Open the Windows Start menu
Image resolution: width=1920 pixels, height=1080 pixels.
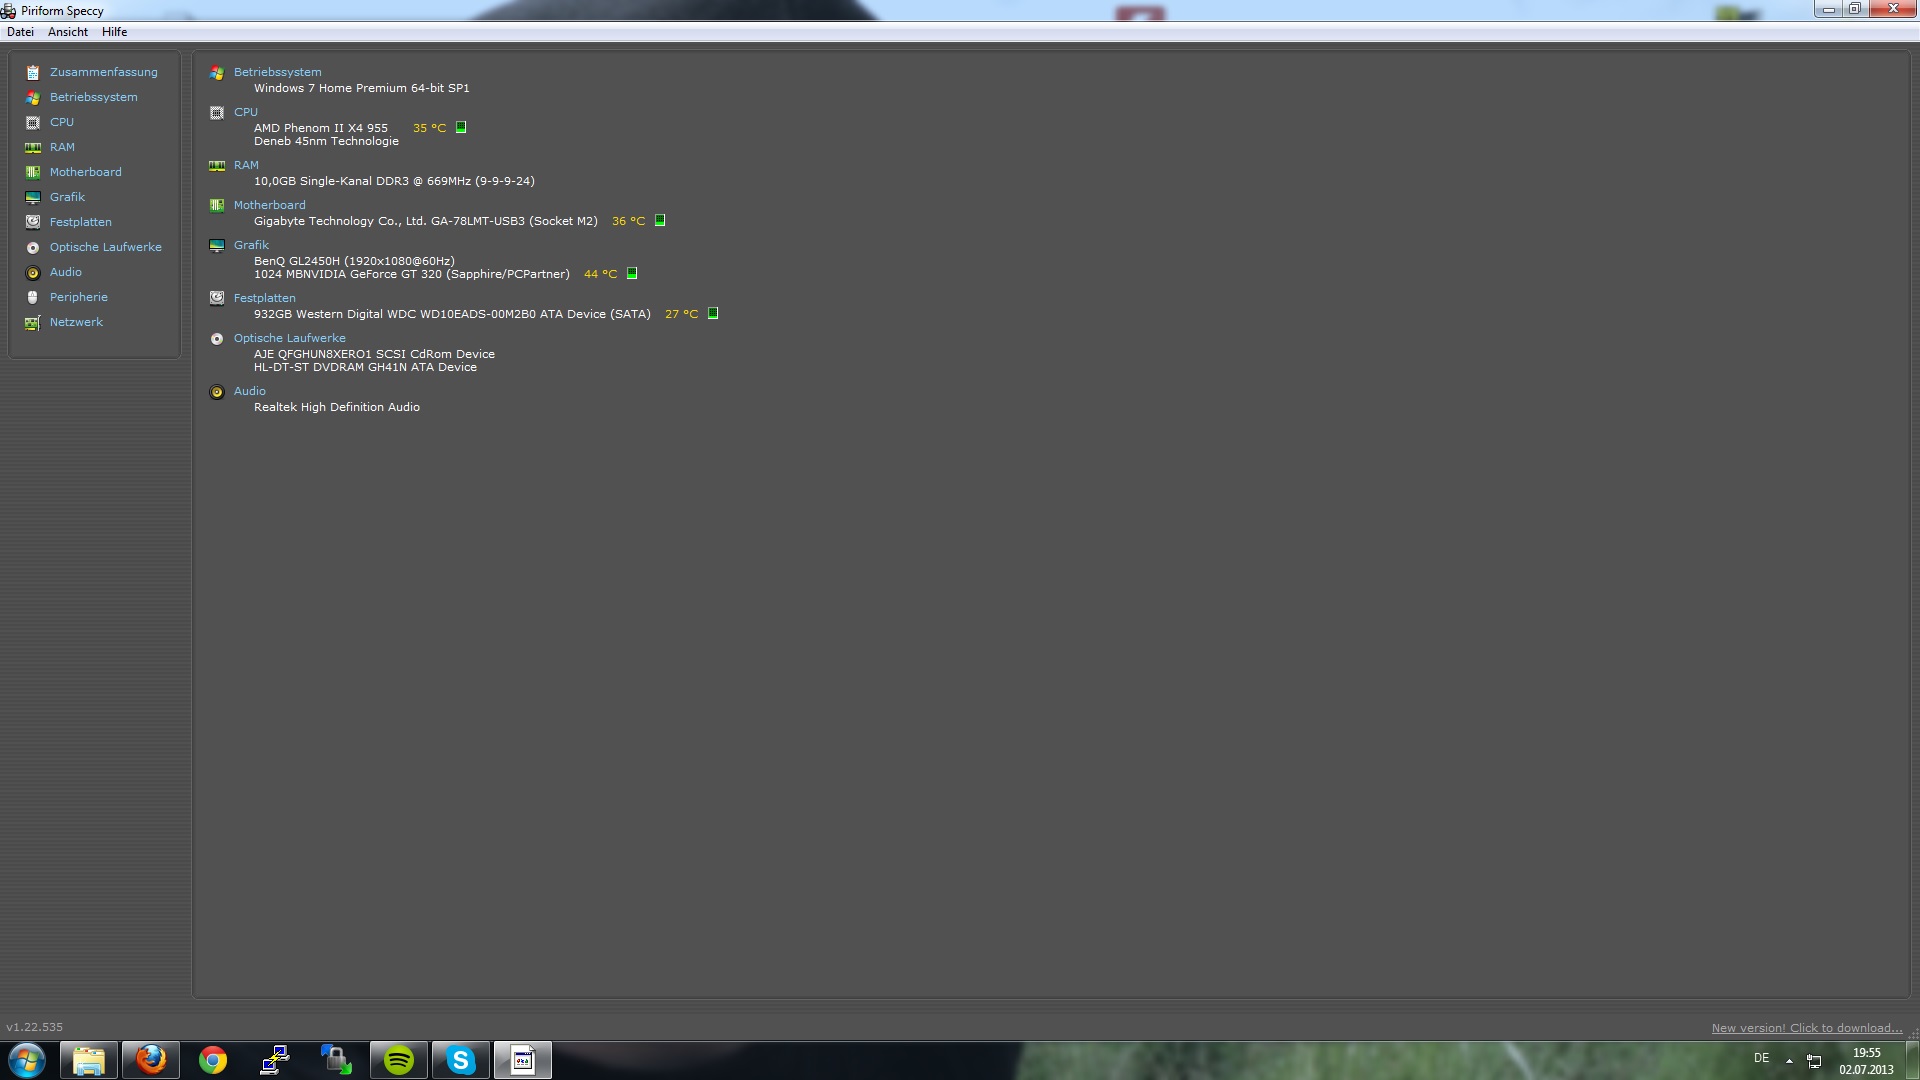pos(27,1060)
